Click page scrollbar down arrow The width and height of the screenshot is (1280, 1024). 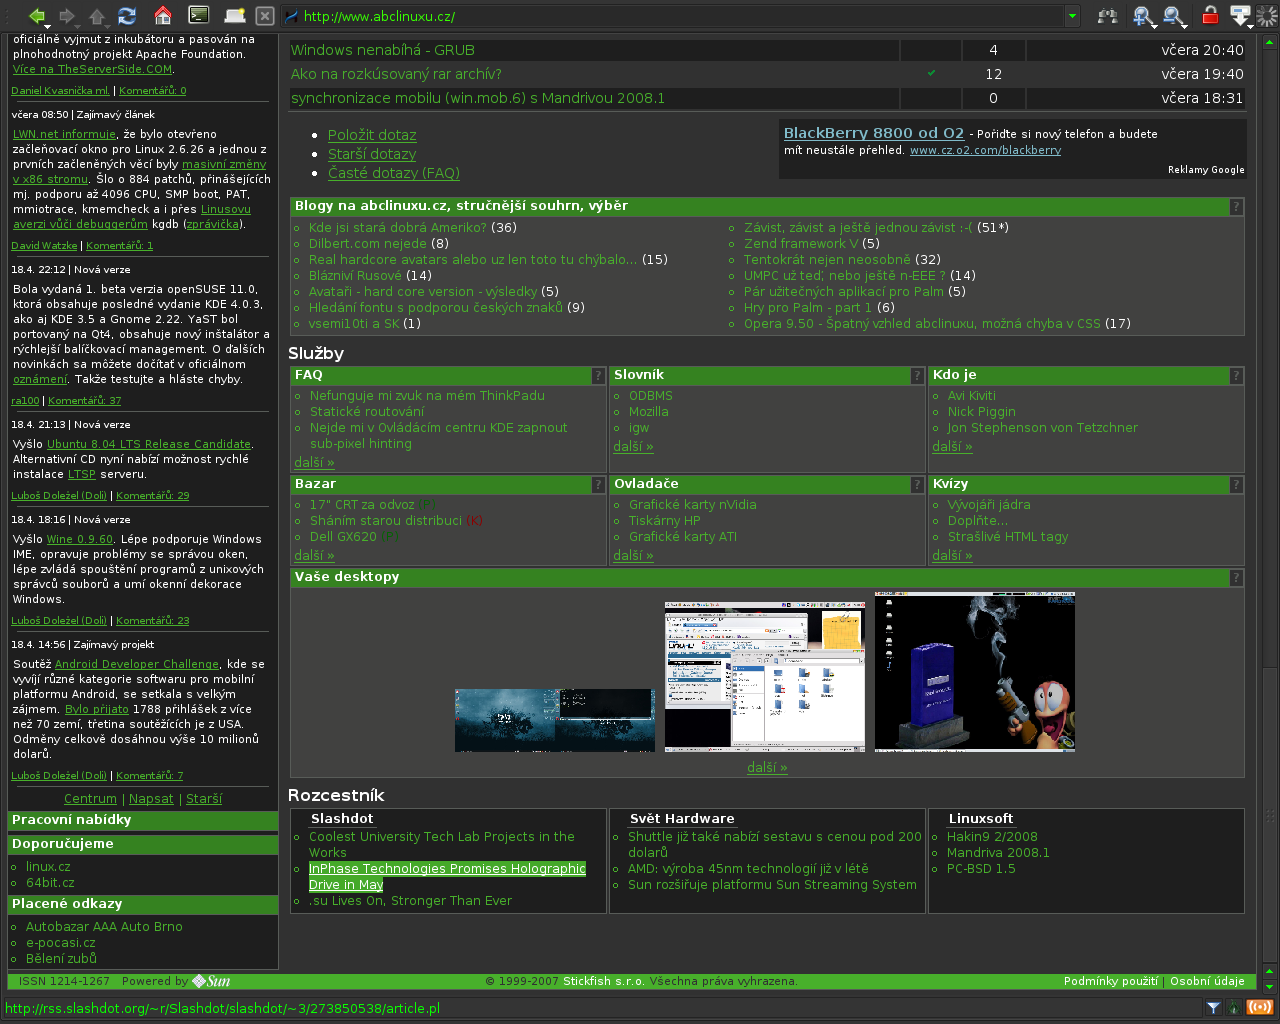pos(1270,986)
